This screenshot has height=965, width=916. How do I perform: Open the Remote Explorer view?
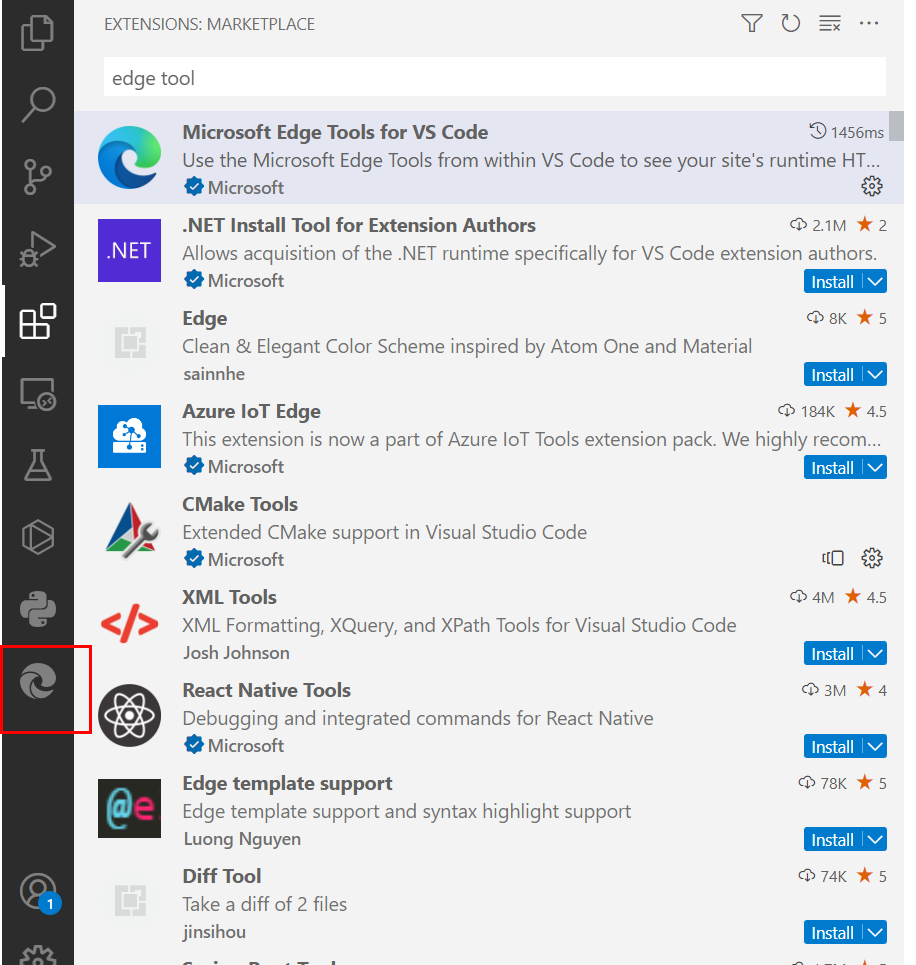point(37,394)
